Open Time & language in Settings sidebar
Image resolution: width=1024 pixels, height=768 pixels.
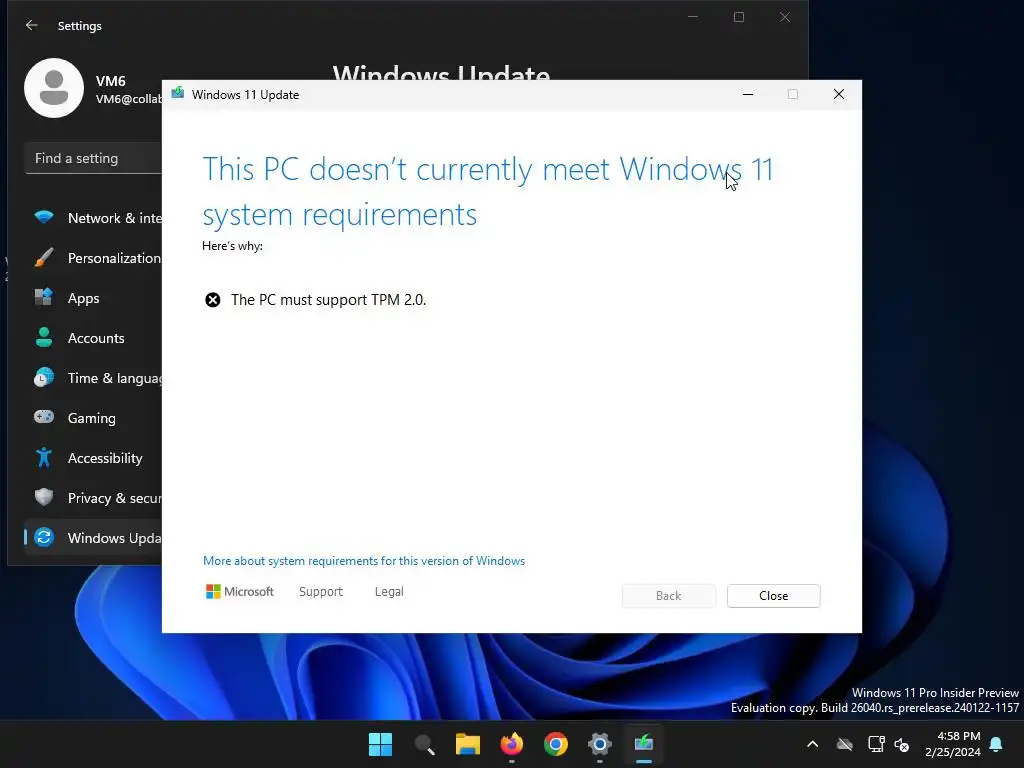click(x=93, y=377)
